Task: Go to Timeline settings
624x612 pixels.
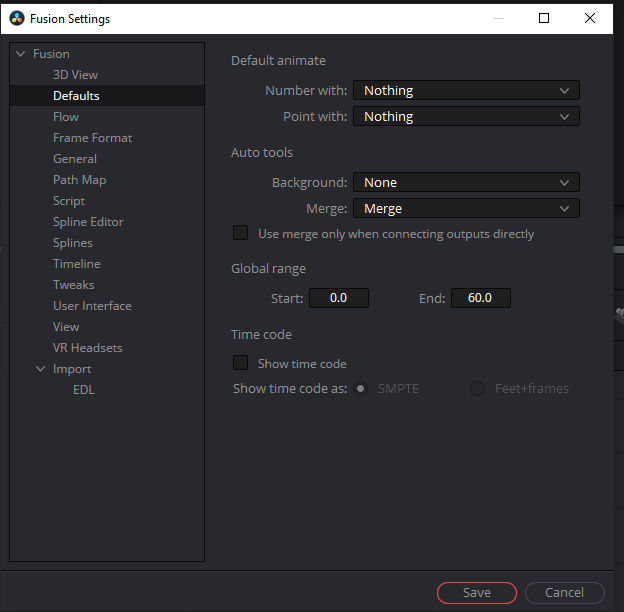Action: point(76,264)
